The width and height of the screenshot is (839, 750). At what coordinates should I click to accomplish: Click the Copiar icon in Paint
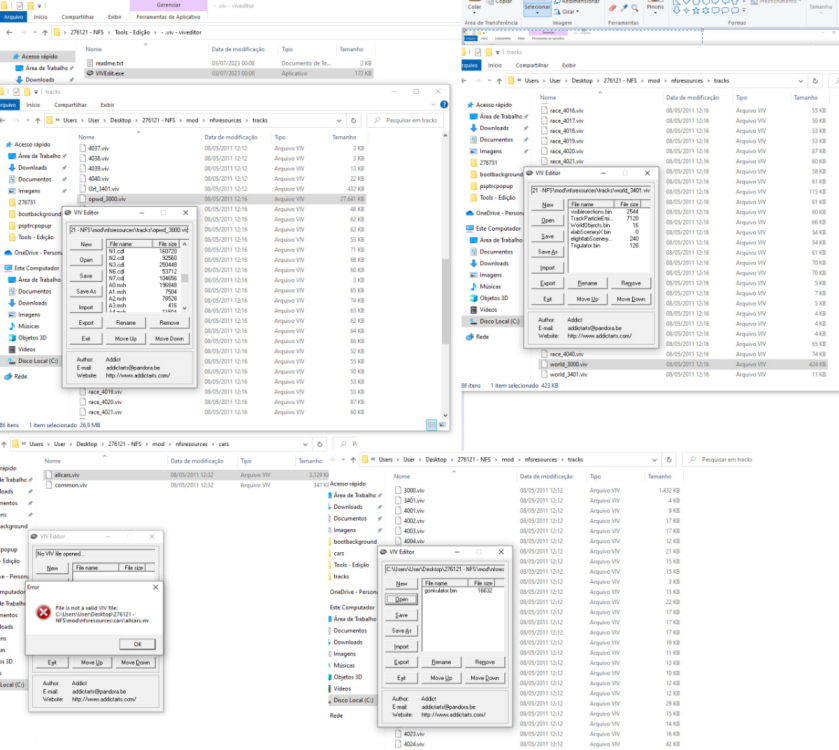[x=490, y=2]
